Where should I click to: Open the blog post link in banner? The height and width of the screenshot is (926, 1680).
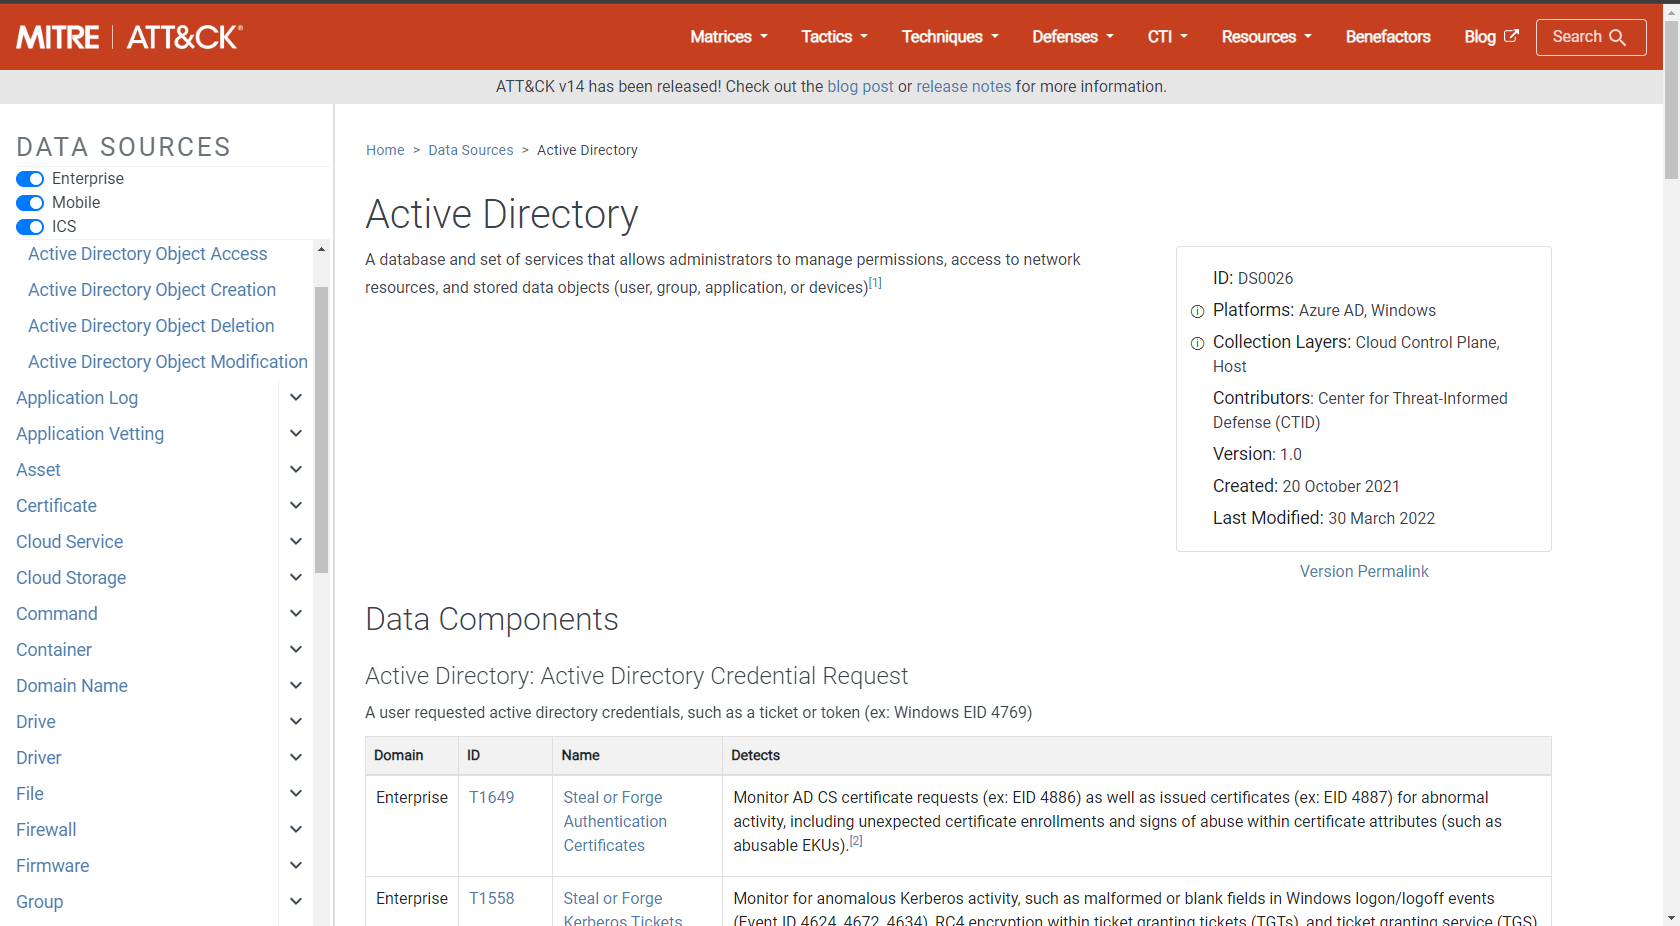(860, 87)
